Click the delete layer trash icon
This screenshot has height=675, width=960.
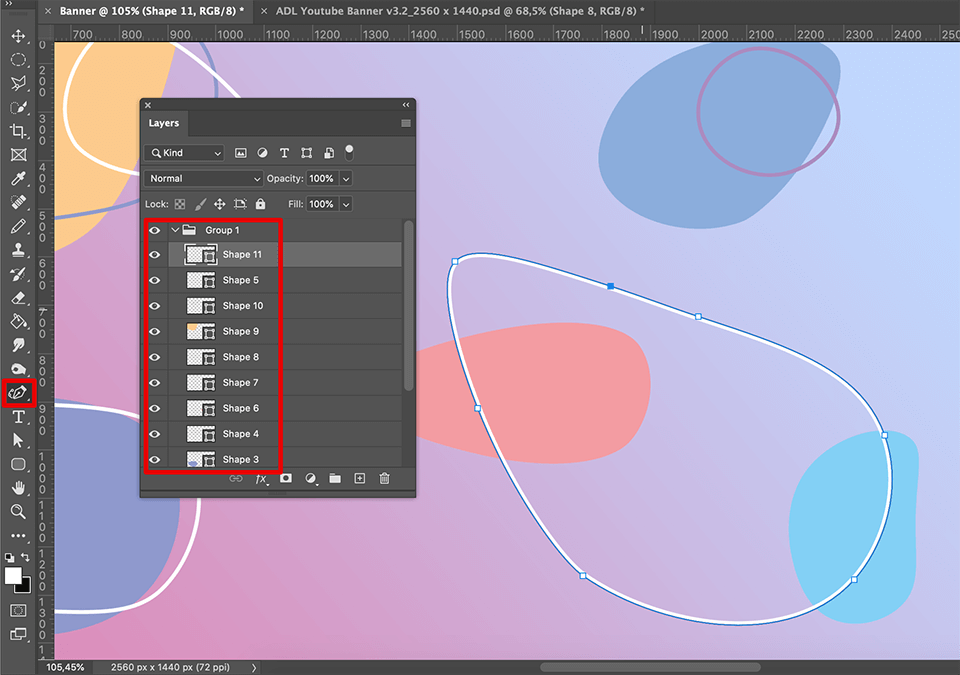384,479
